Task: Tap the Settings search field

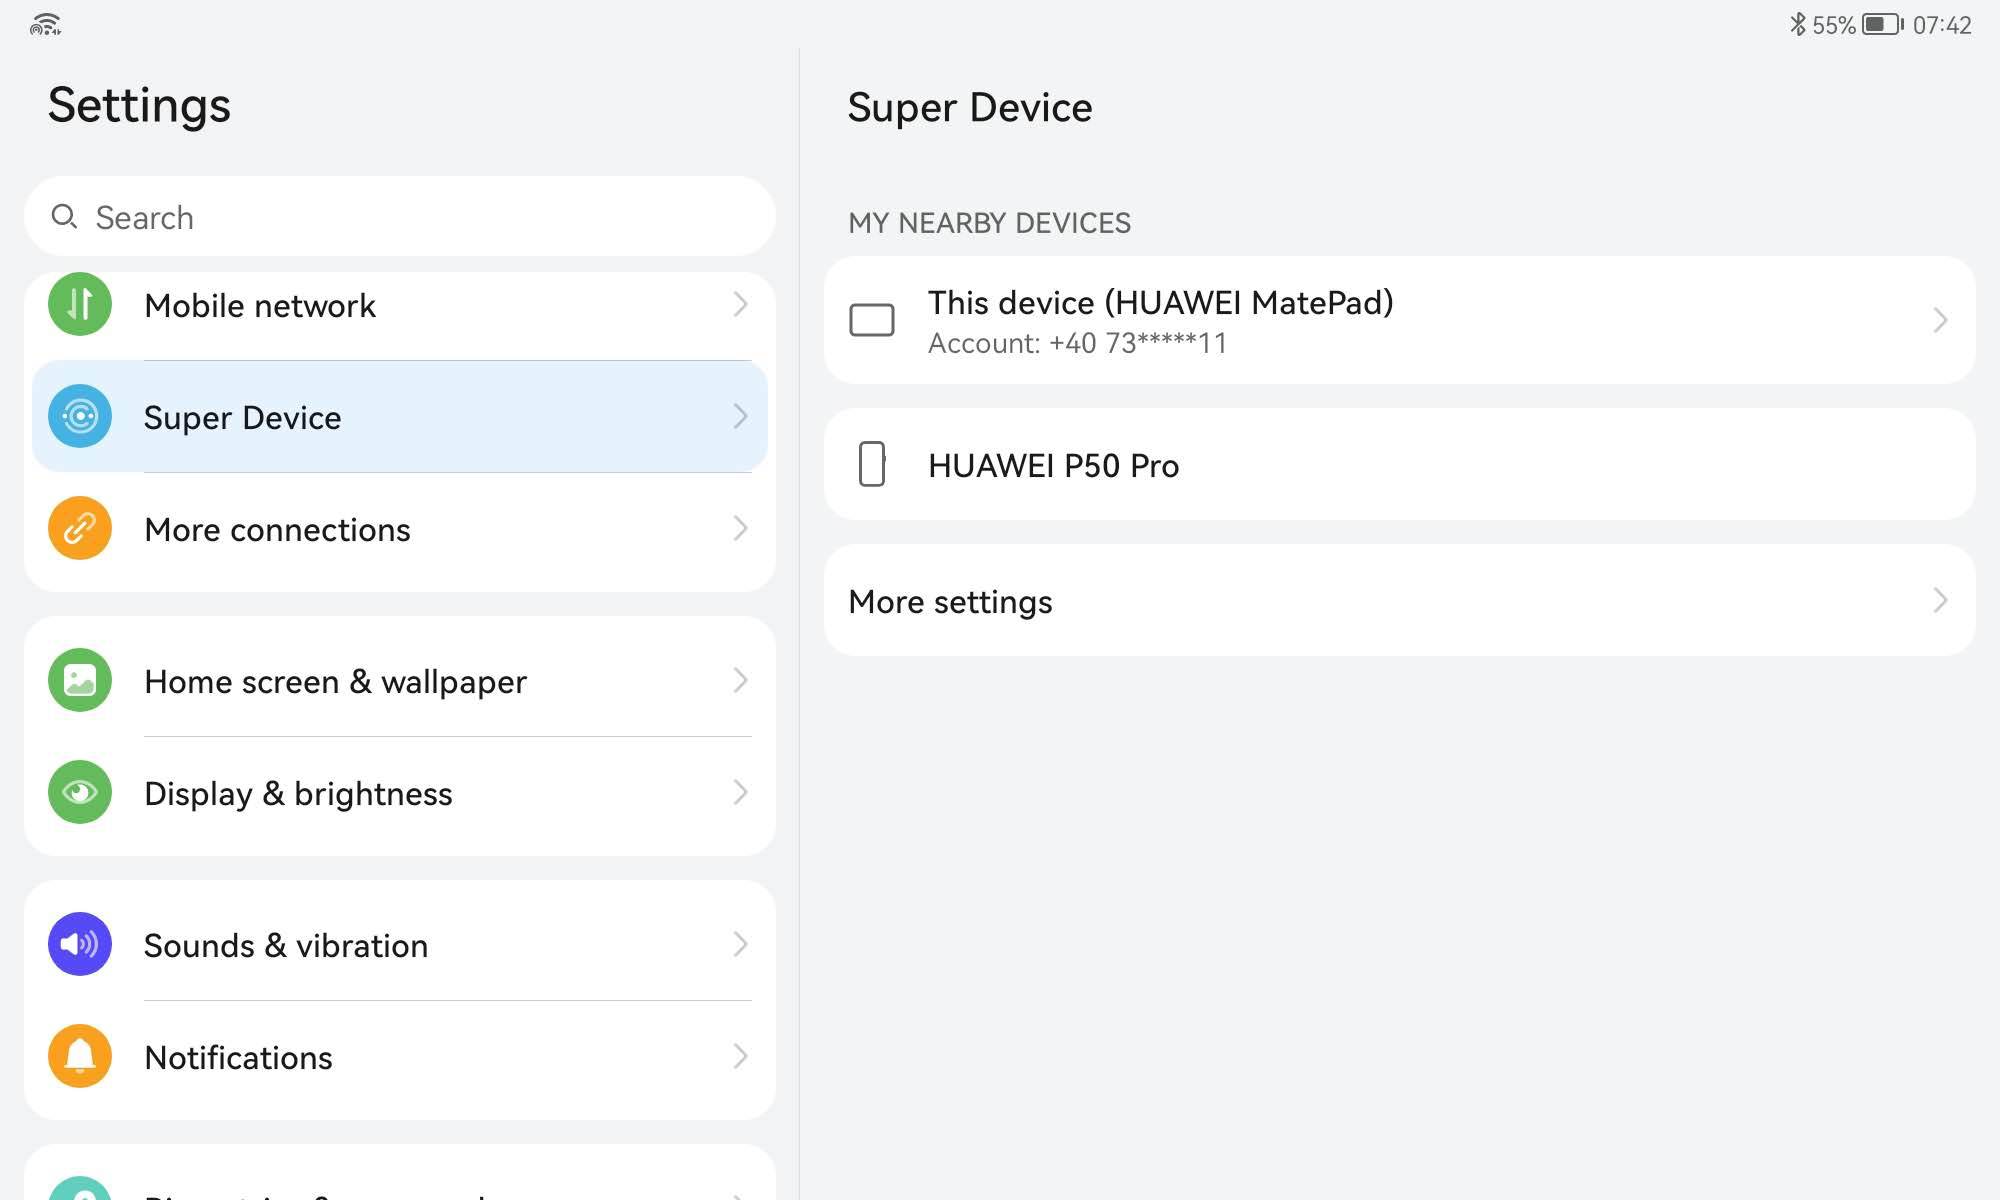Action: pos(400,217)
